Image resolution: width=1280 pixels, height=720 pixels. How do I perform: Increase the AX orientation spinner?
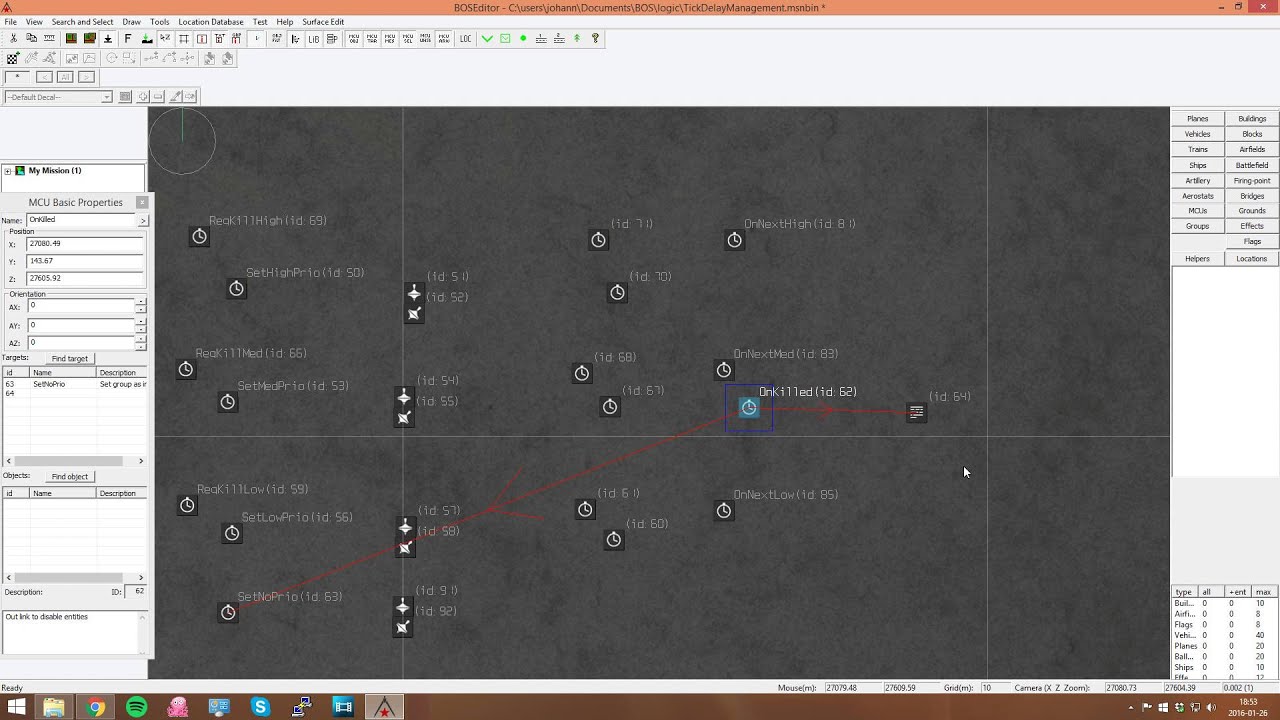pyautogui.click(x=141, y=303)
